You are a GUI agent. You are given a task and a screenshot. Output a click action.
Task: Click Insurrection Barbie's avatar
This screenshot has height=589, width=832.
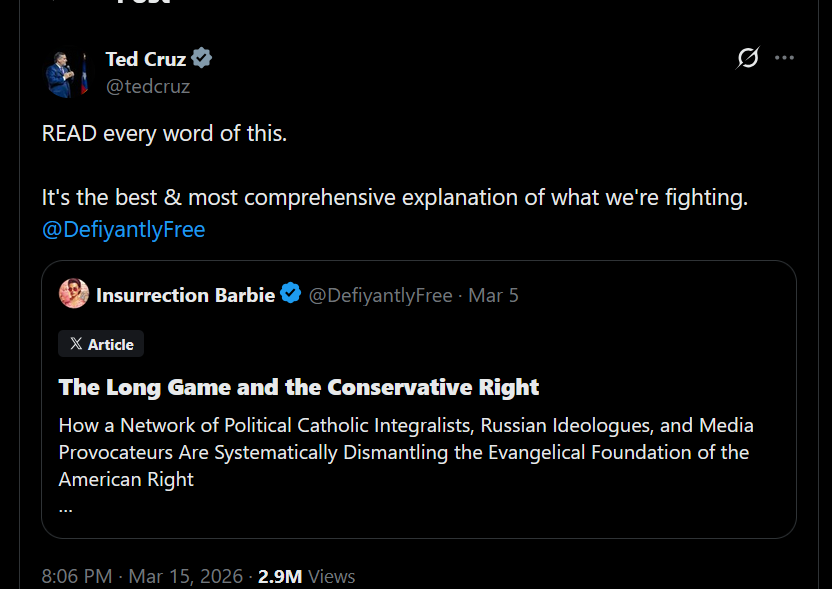(74, 293)
